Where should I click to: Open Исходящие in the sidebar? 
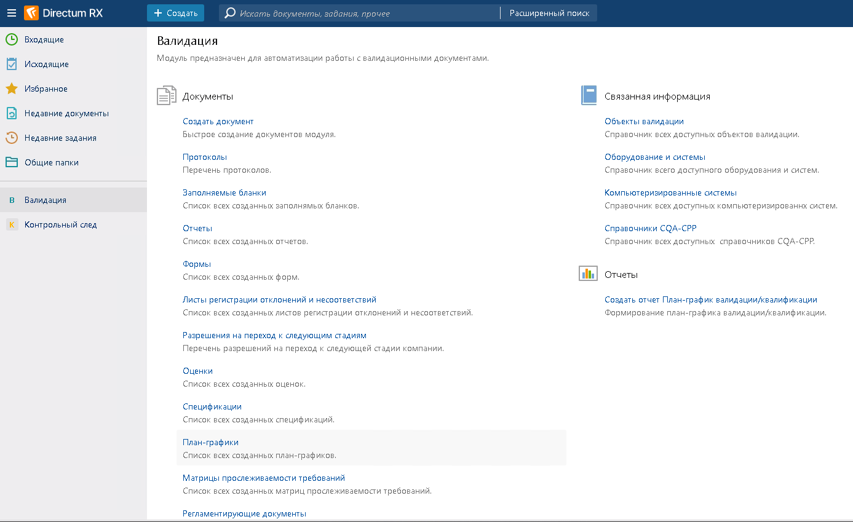[x=73, y=64]
